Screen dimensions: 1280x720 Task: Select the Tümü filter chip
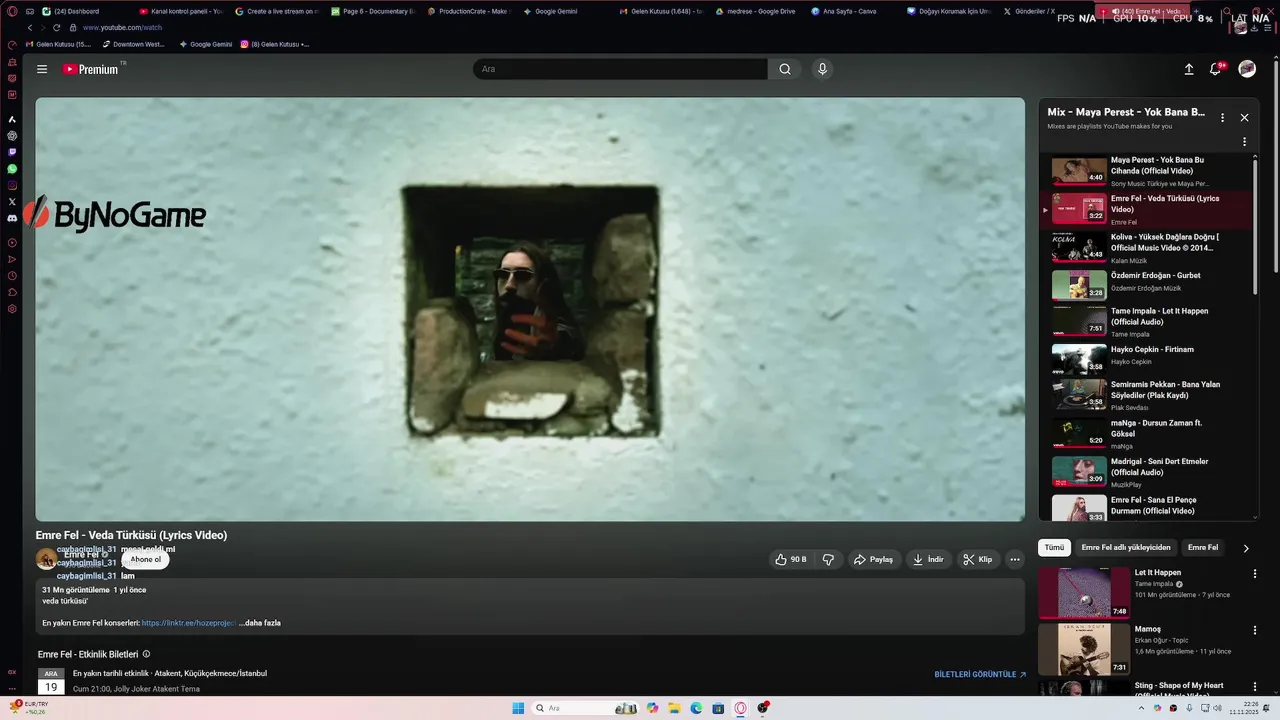pyautogui.click(x=1054, y=548)
